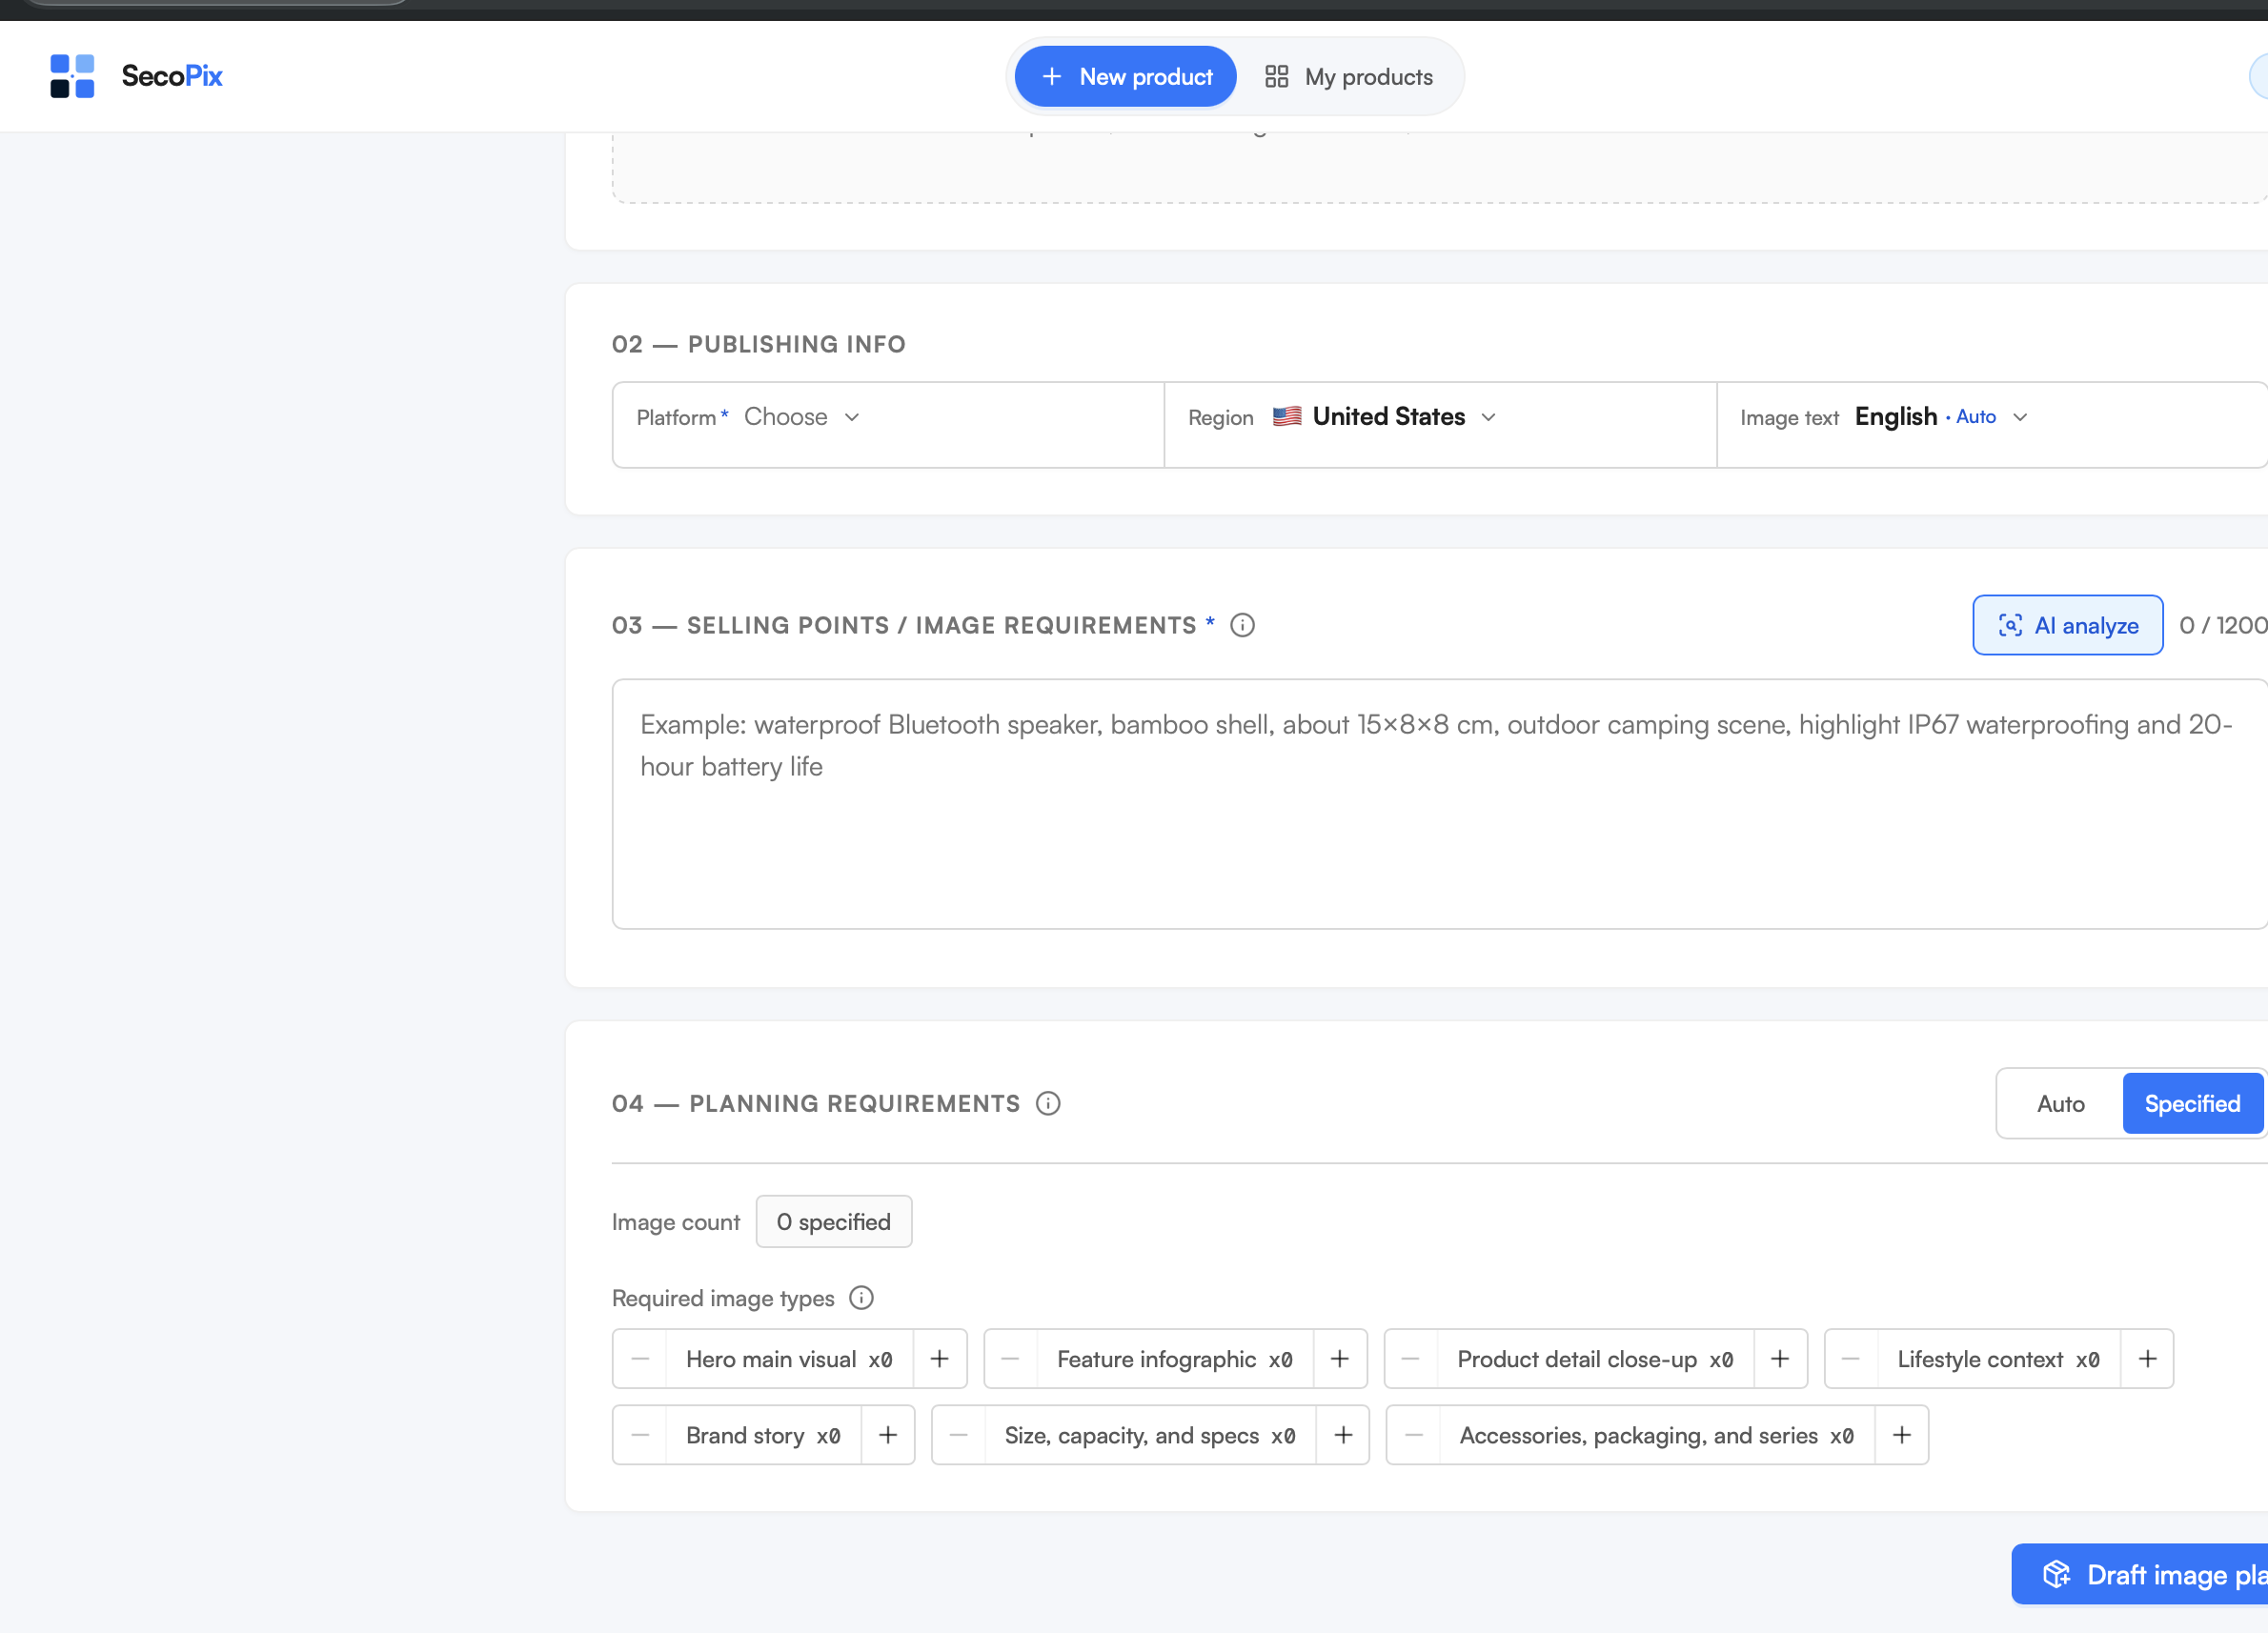The height and width of the screenshot is (1633, 2268).
Task: Reduce Size, capacity, and specs count
Action: [x=958, y=1435]
